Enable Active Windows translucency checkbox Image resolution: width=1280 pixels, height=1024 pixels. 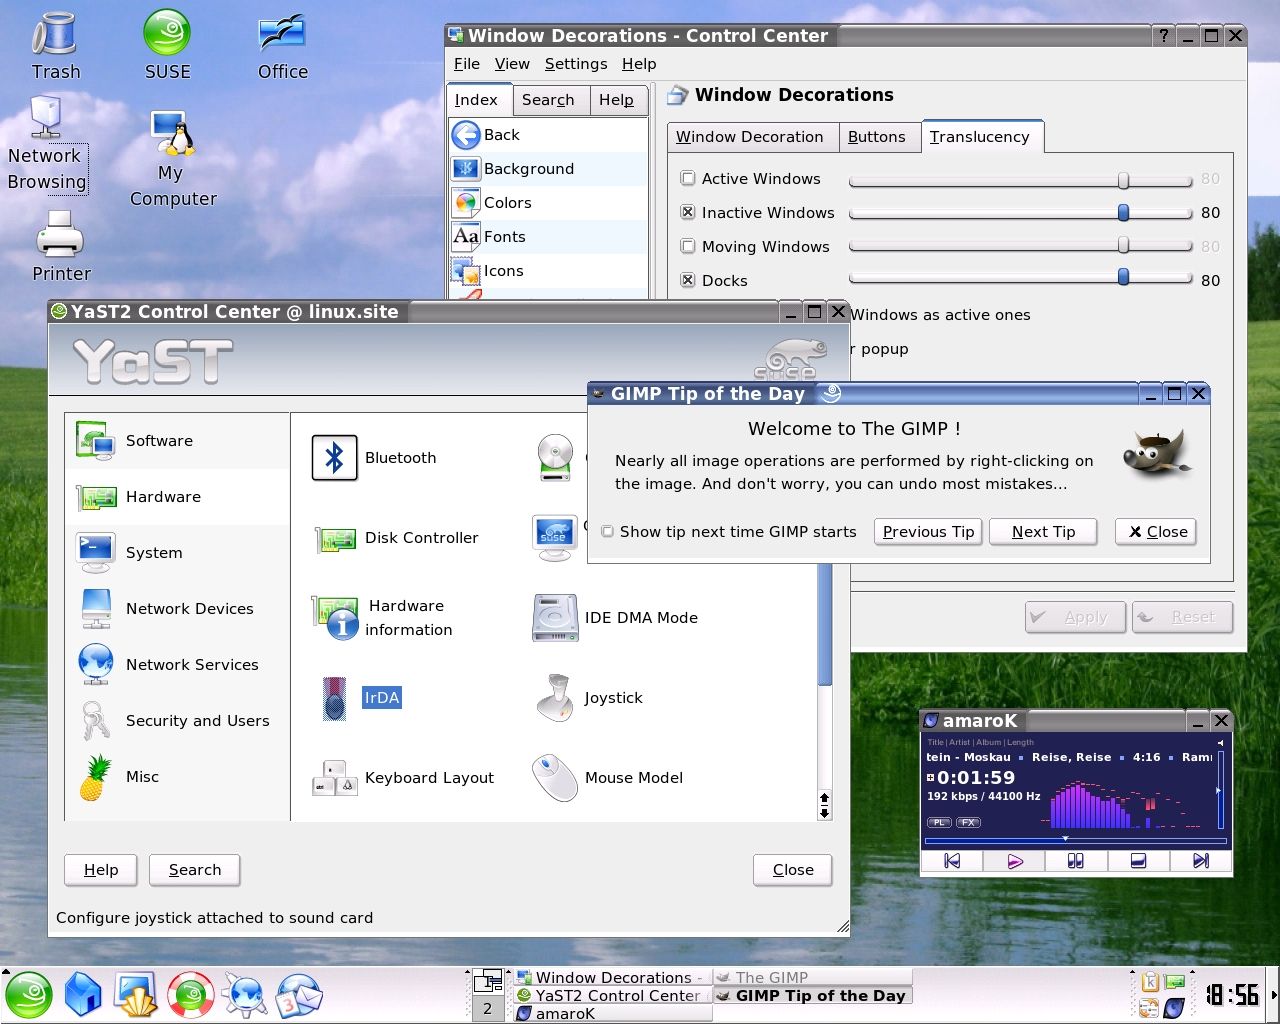coord(688,179)
